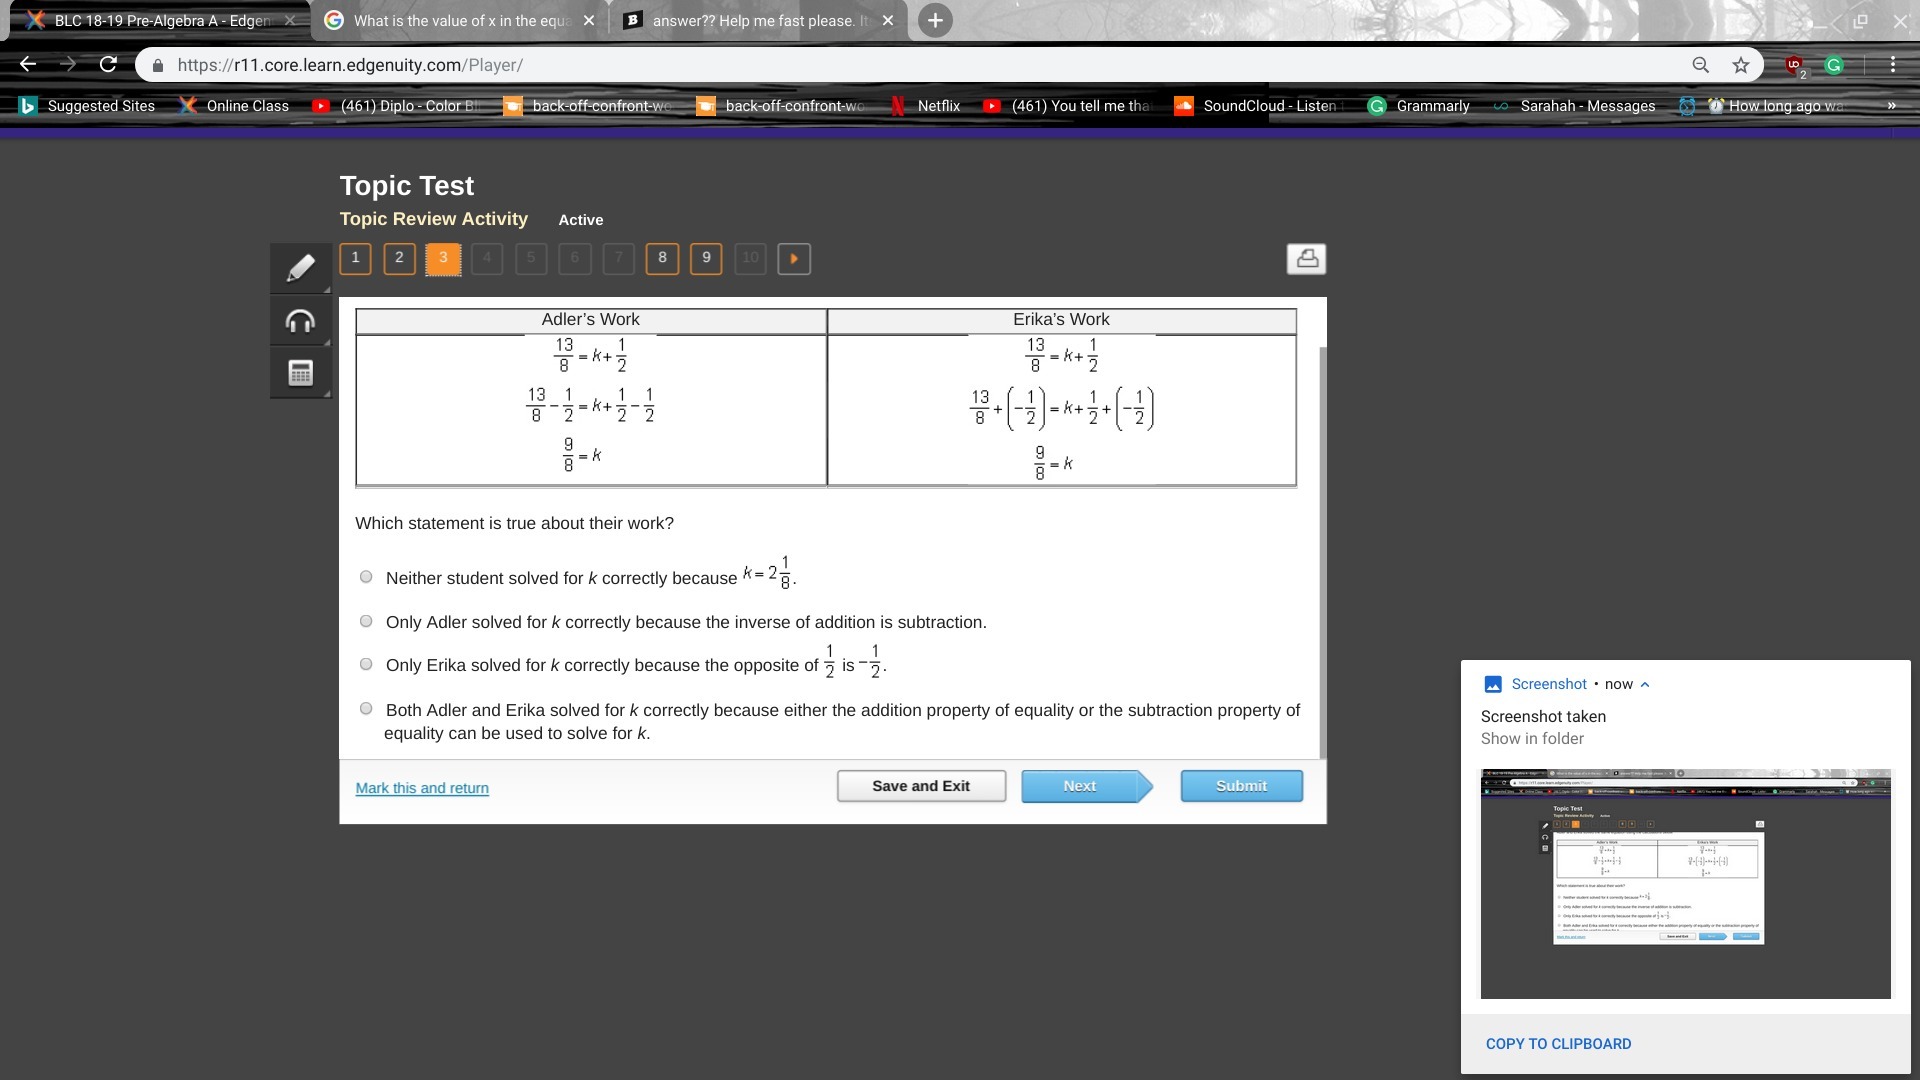Viewport: 1920px width, 1080px height.
Task: Click the print icon above the question
Action: pos(1306,259)
